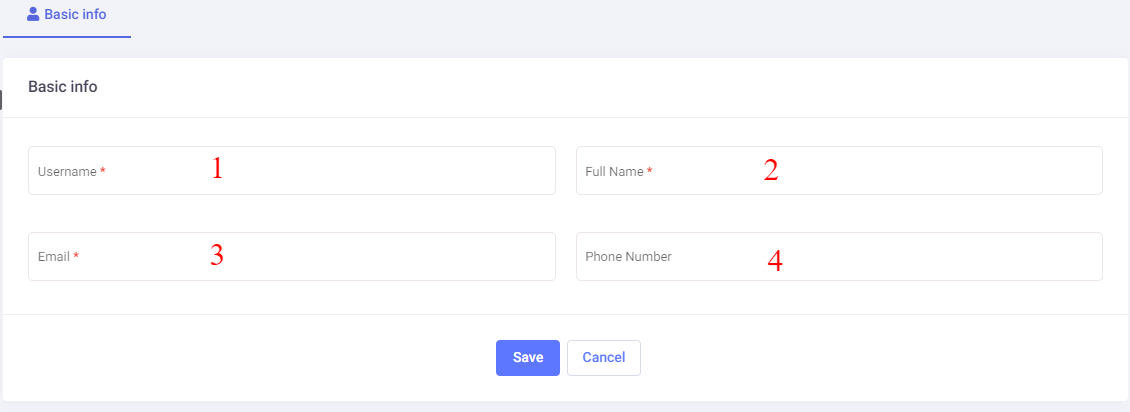Click the red number 3 annotation

click(x=217, y=255)
